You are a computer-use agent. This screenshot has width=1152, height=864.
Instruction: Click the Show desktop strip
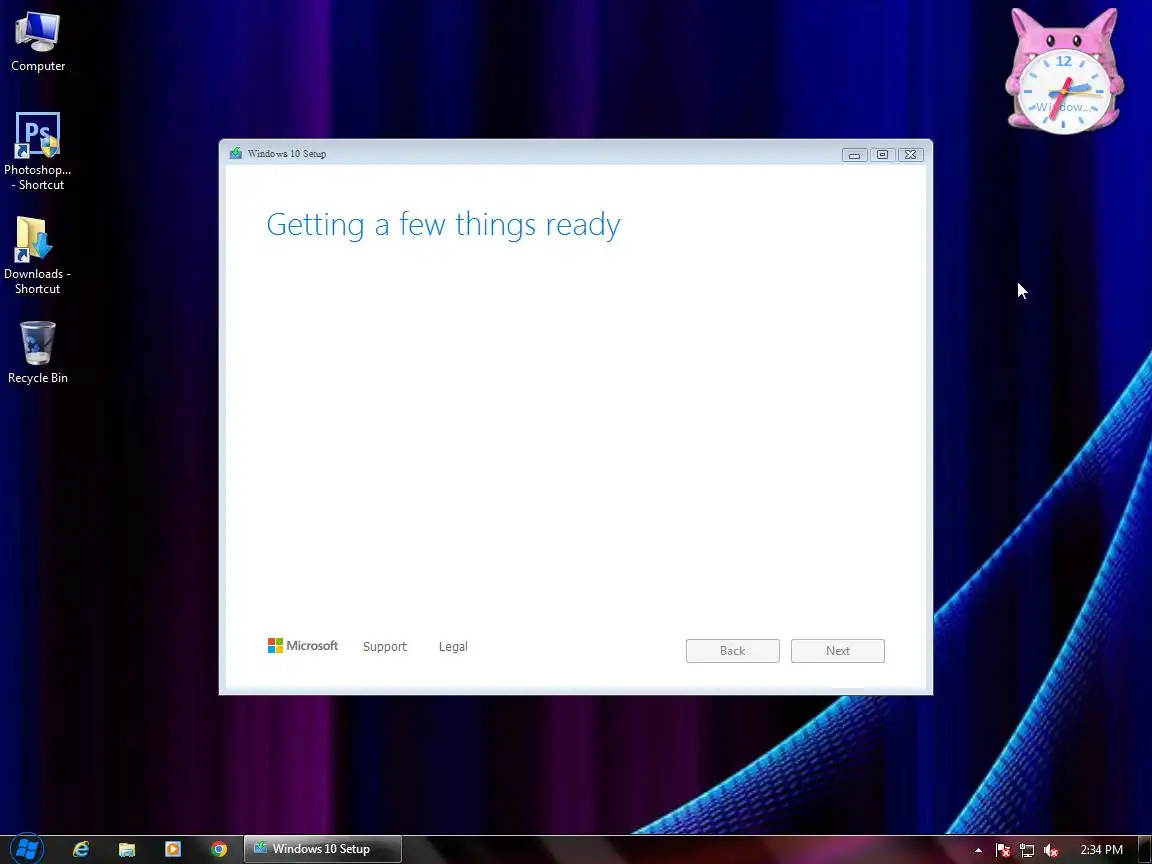[1145, 850]
